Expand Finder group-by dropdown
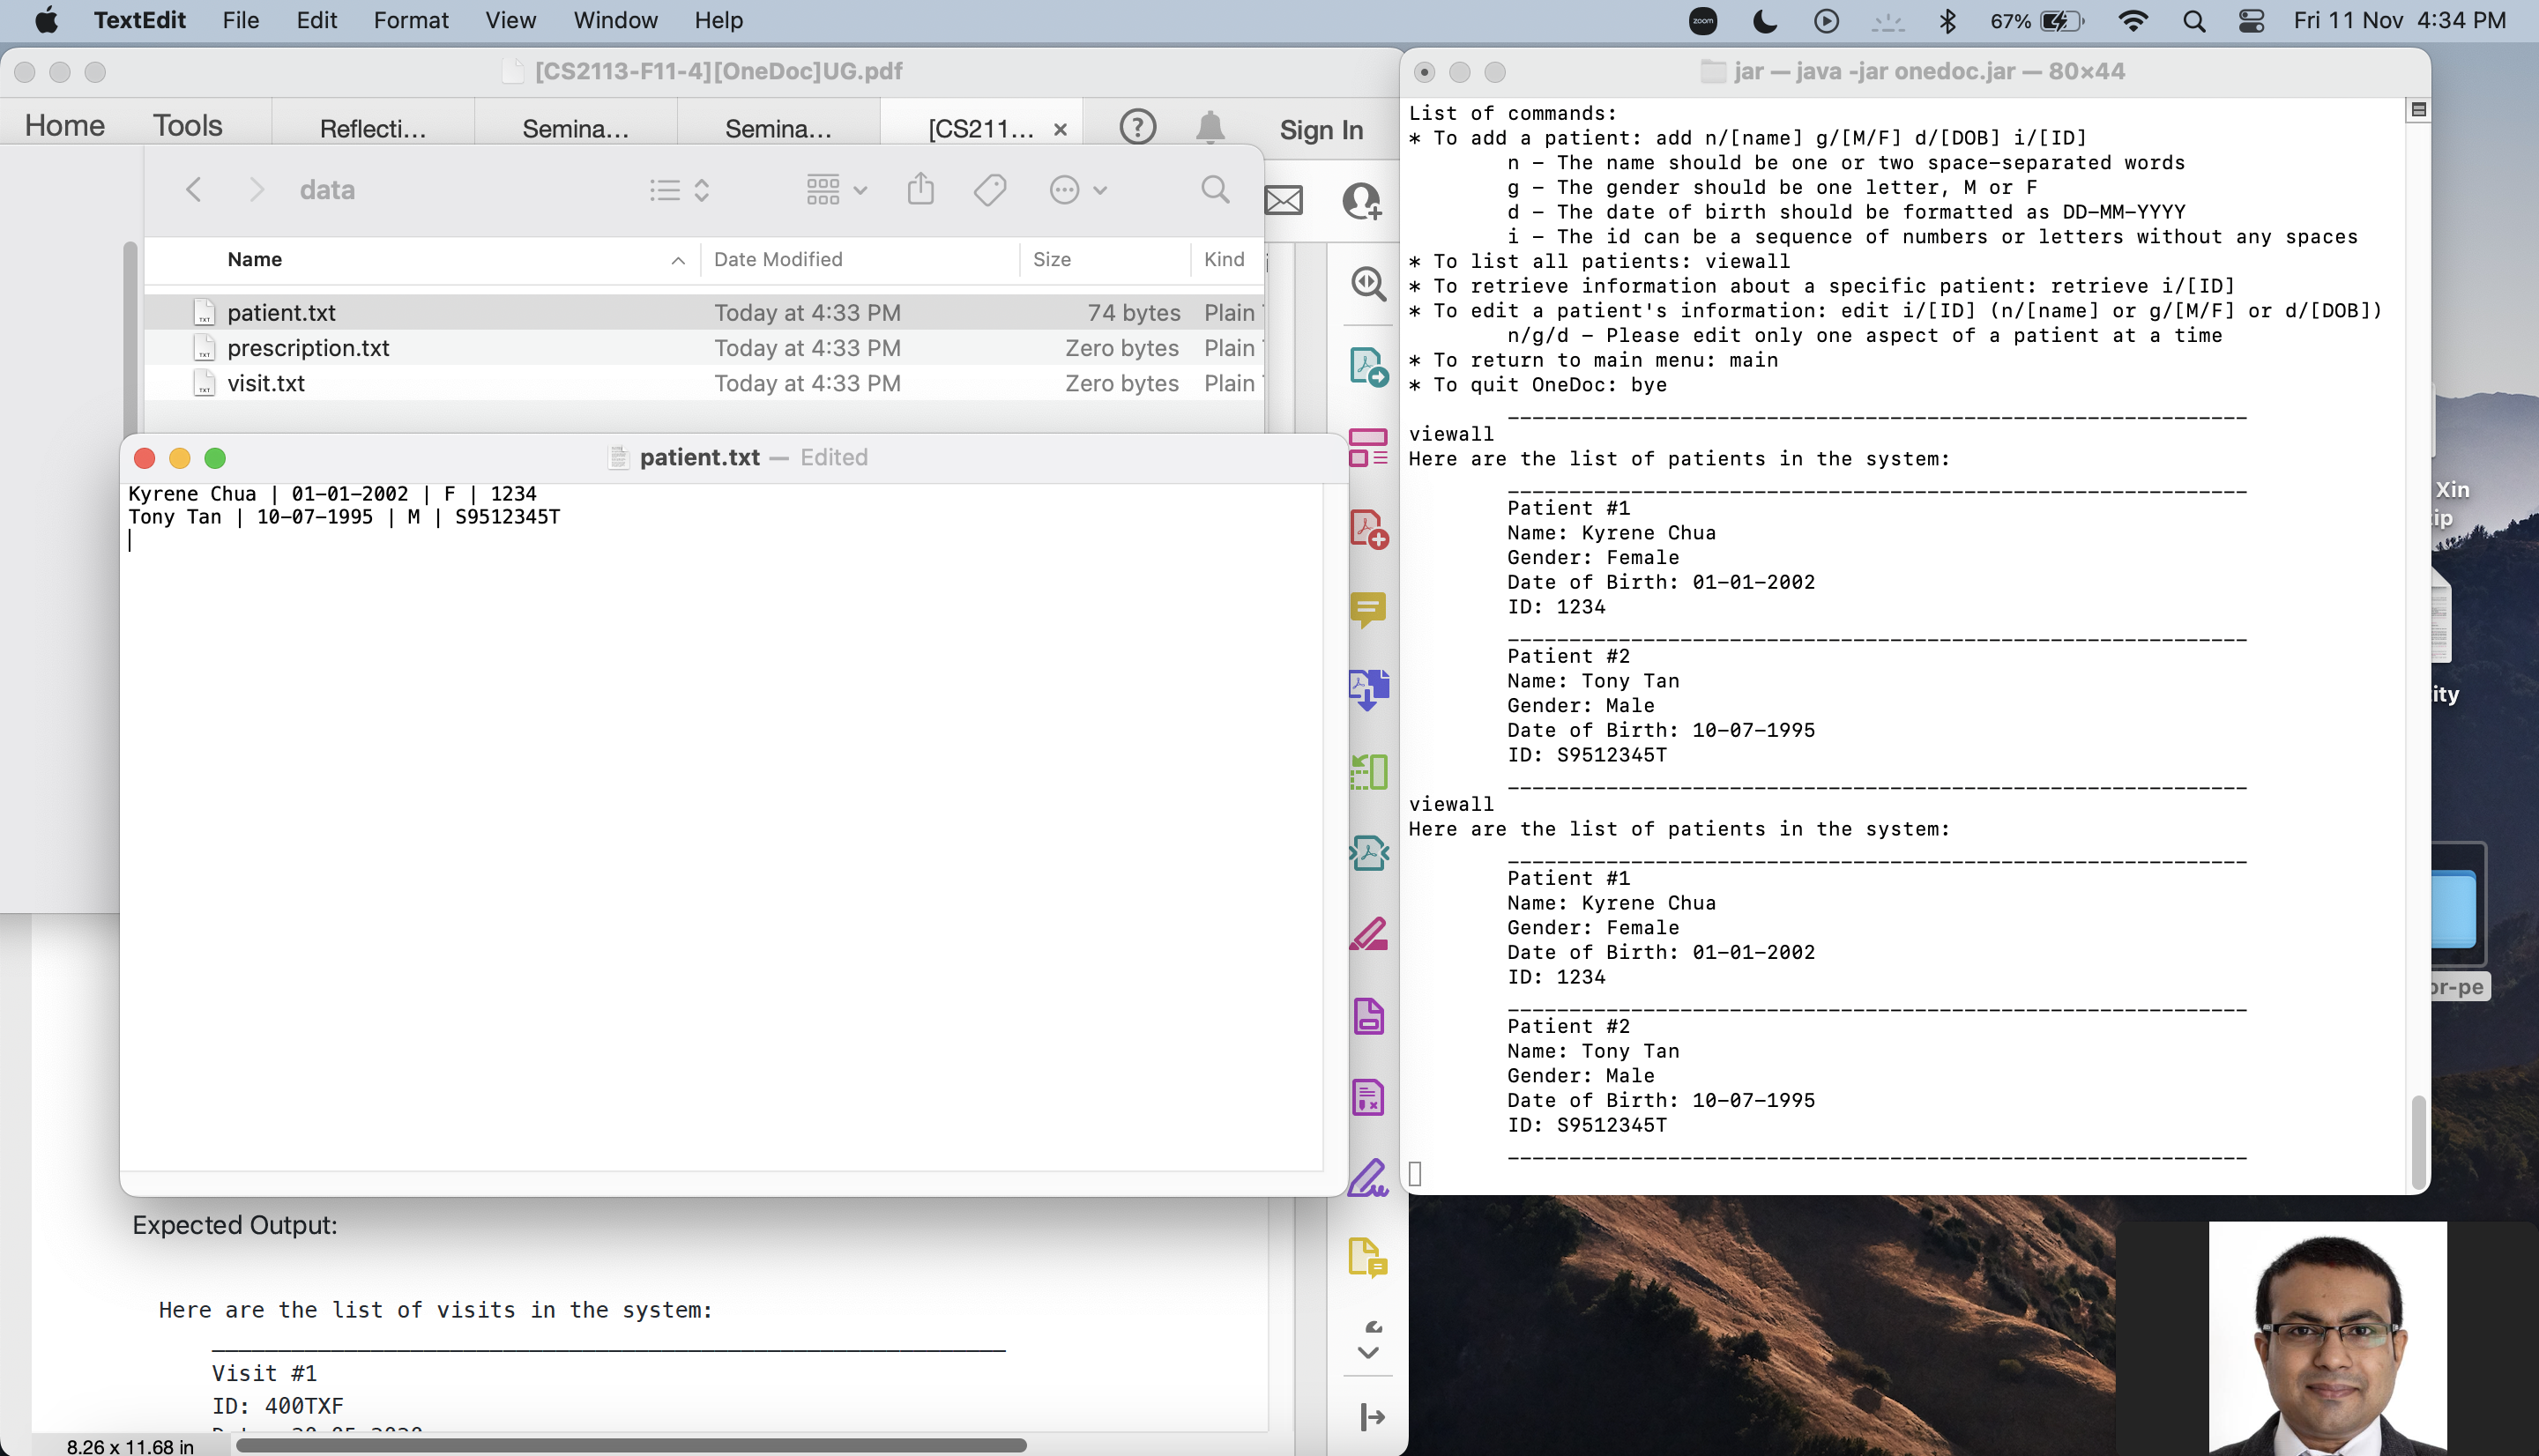The height and width of the screenshot is (1456, 2539). point(836,190)
